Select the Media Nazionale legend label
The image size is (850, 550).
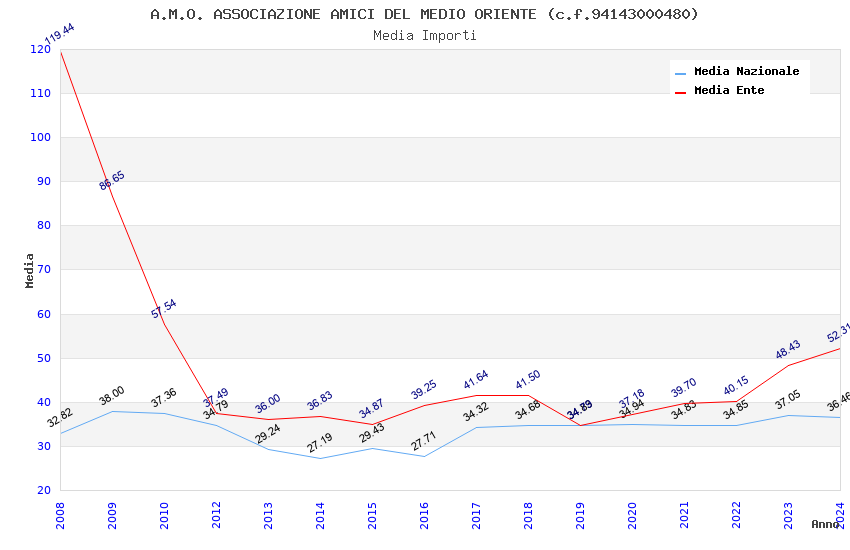point(746,71)
